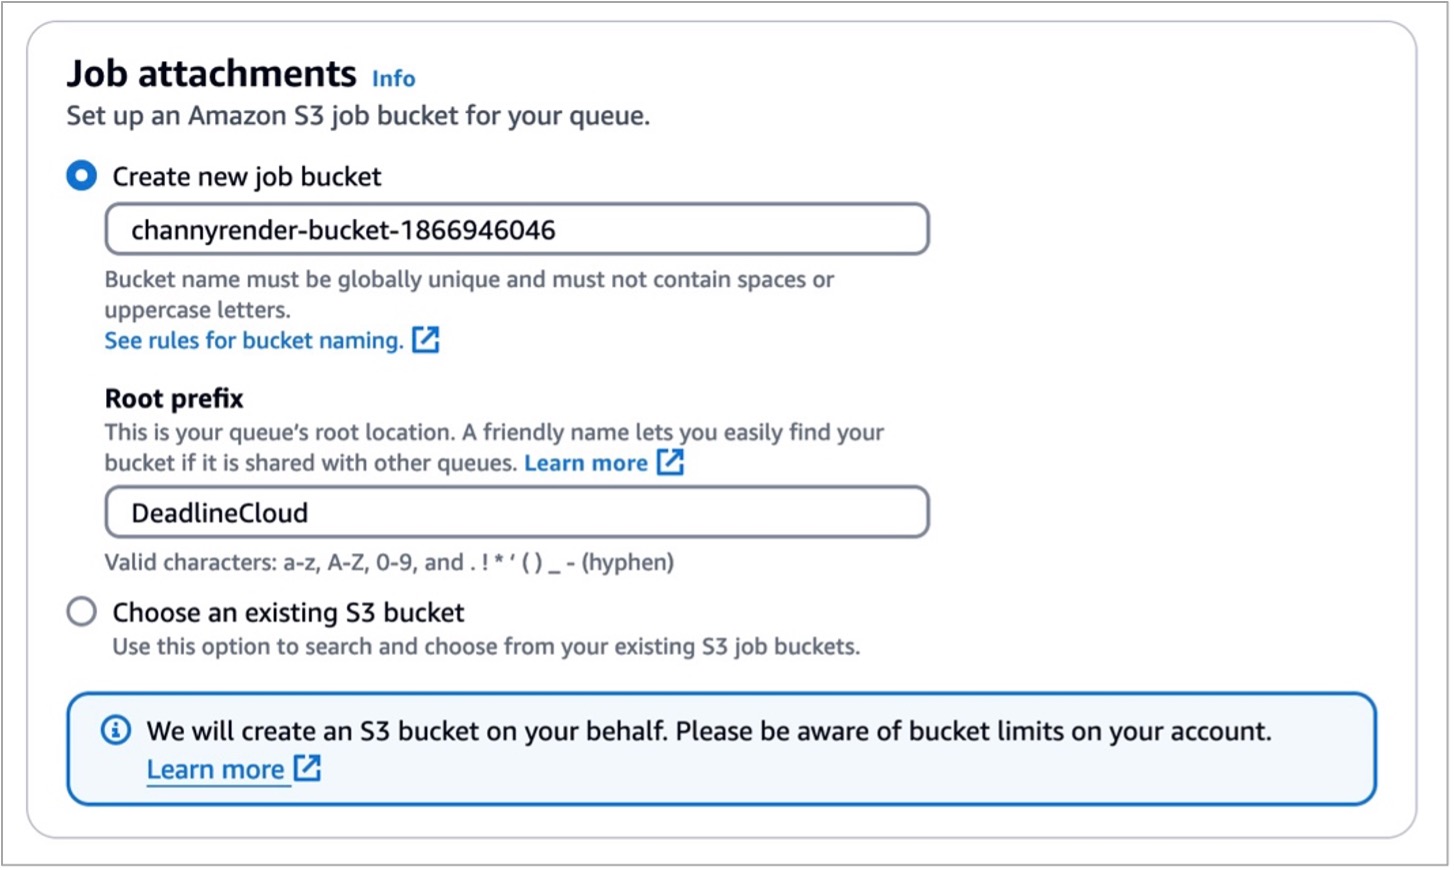Click the external link icon in the info banner
This screenshot has width=1454, height=870.
point(307,768)
